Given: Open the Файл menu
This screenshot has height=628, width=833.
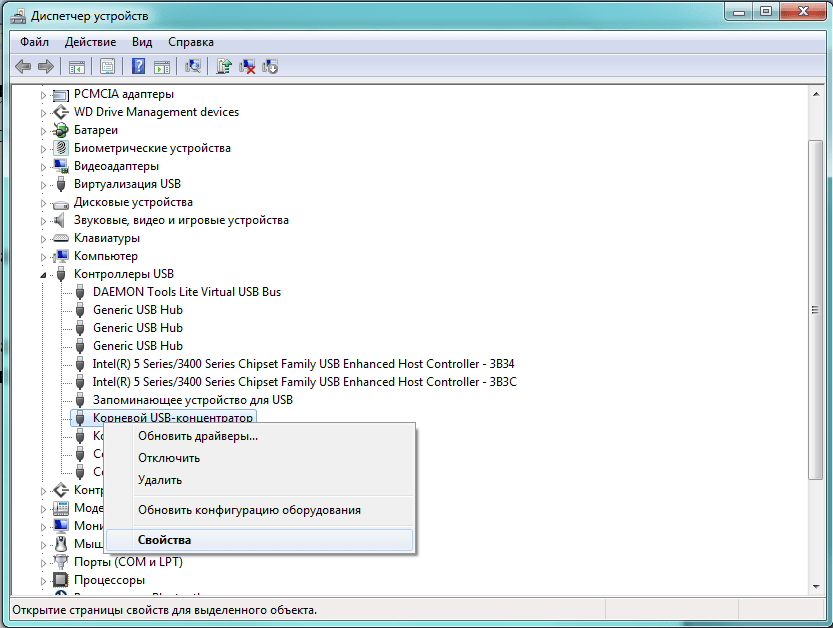Looking at the screenshot, I should pyautogui.click(x=35, y=42).
